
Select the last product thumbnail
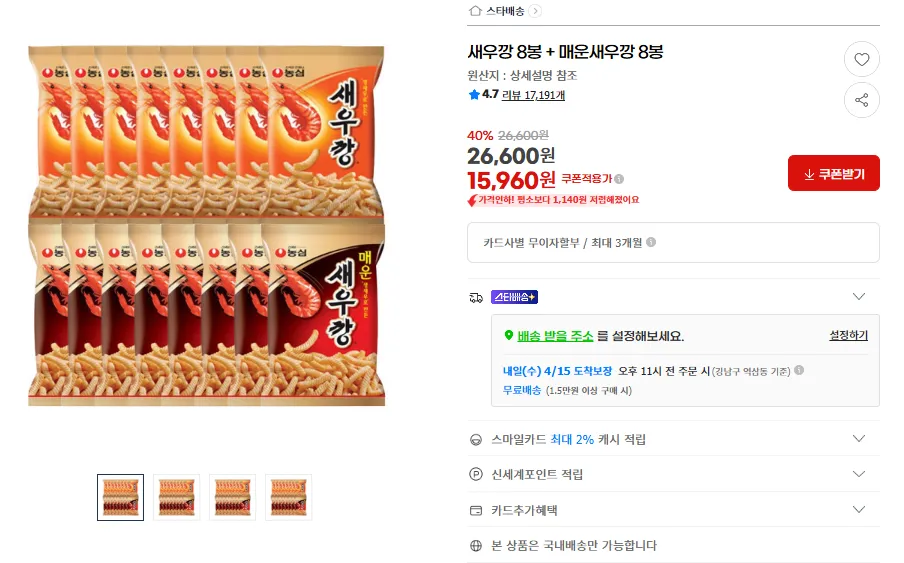(x=288, y=497)
